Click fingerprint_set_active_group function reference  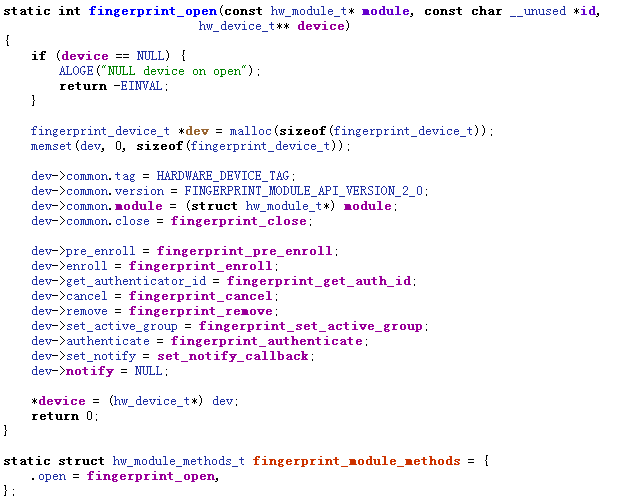pyautogui.click(x=311, y=326)
